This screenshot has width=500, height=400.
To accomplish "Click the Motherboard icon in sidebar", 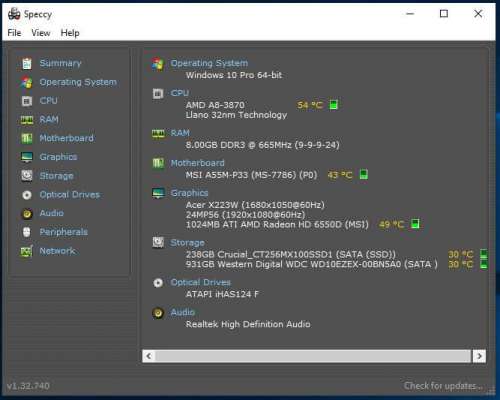I will coord(27,138).
